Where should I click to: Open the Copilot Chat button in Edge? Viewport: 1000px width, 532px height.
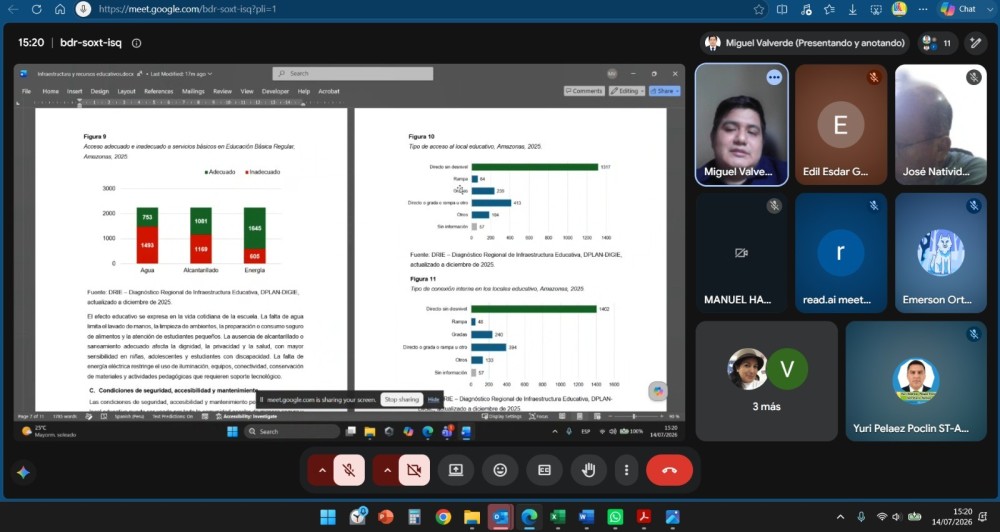click(x=959, y=9)
